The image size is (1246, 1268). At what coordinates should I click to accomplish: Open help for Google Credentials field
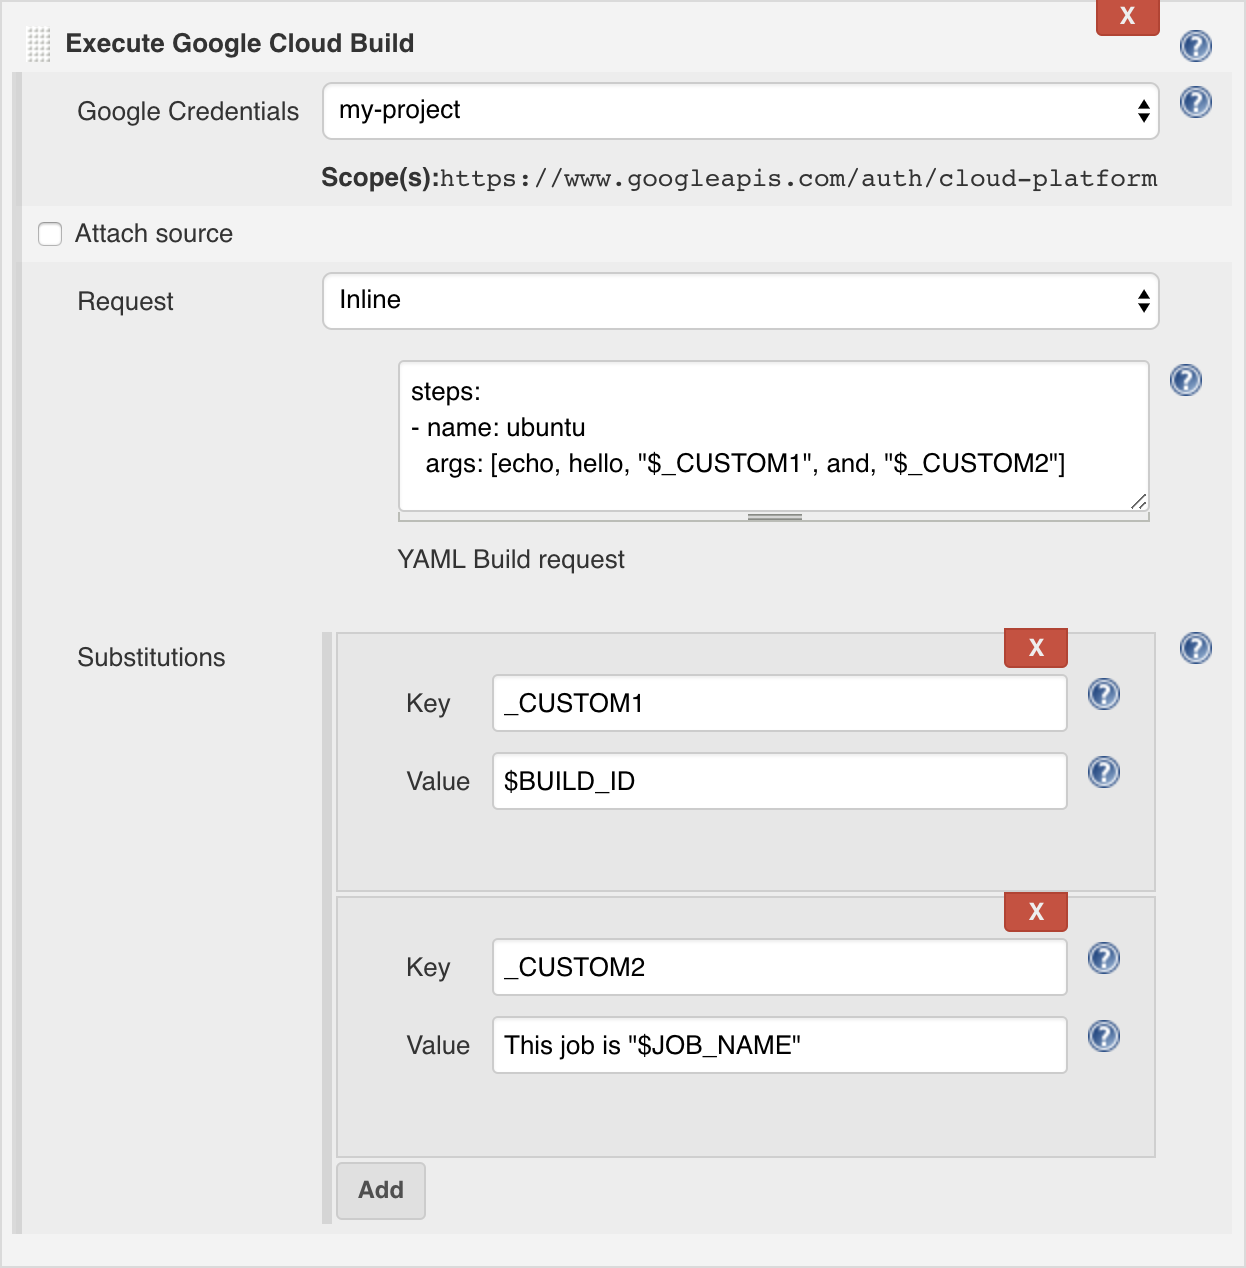click(1196, 102)
